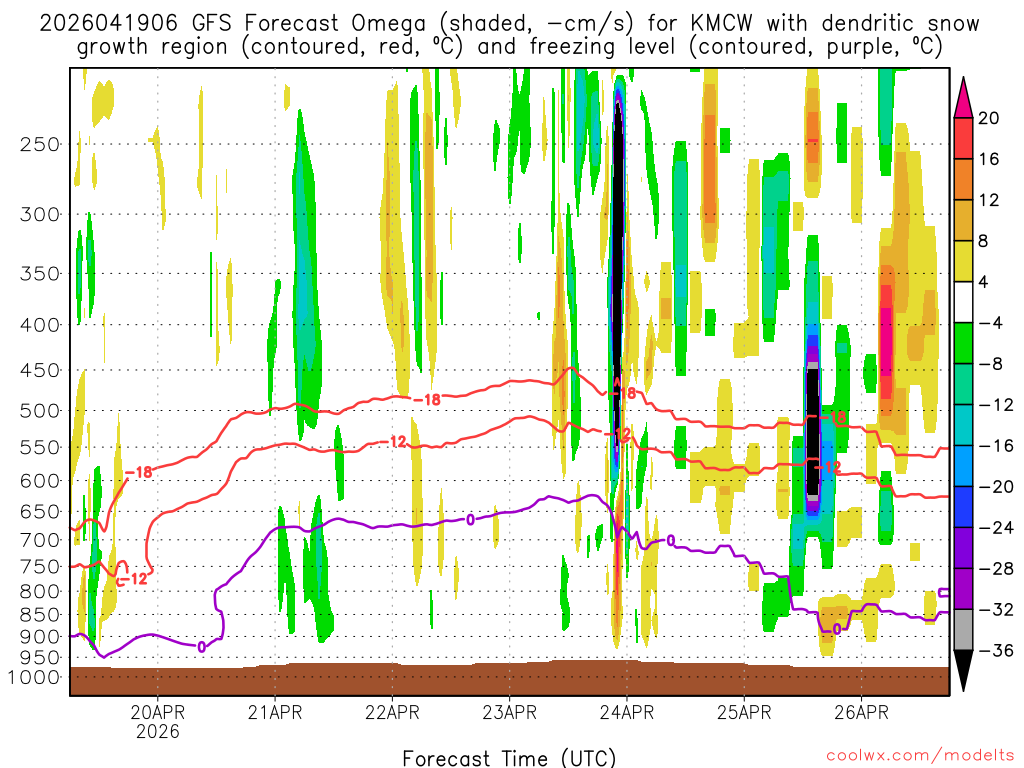Viewport: 1024px width, 768px height.
Task: Click the coolwx.com/modelts link
Action: click(920, 756)
